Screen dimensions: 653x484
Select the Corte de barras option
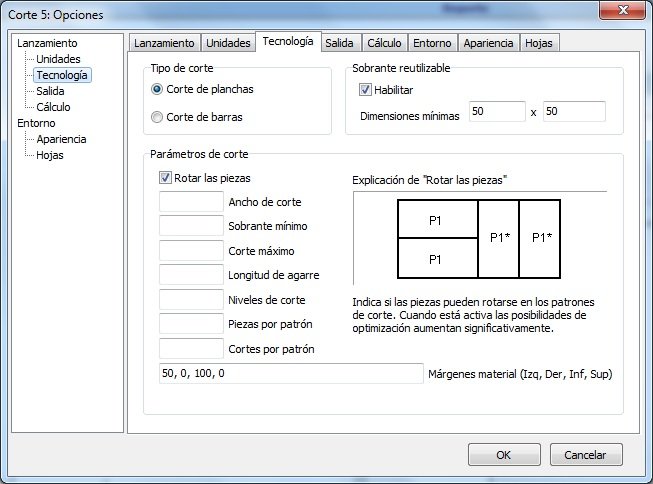pyautogui.click(x=156, y=117)
